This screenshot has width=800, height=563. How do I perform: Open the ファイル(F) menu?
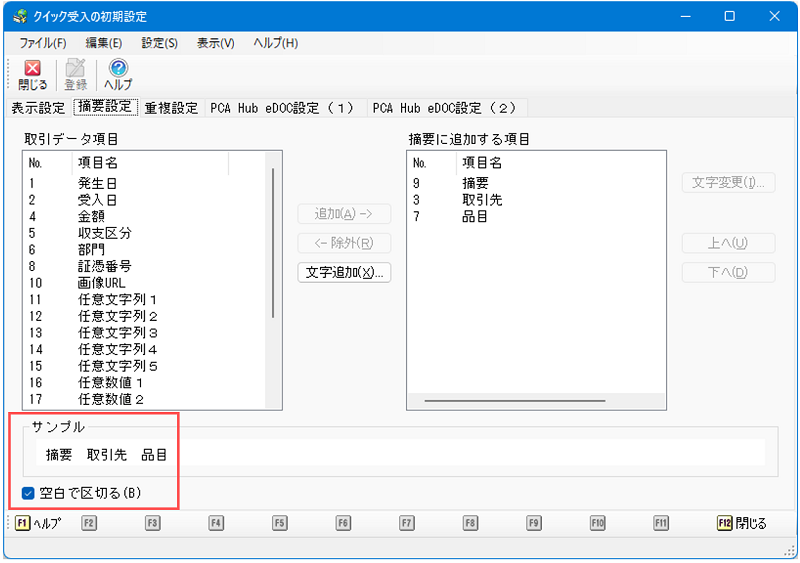pos(43,43)
